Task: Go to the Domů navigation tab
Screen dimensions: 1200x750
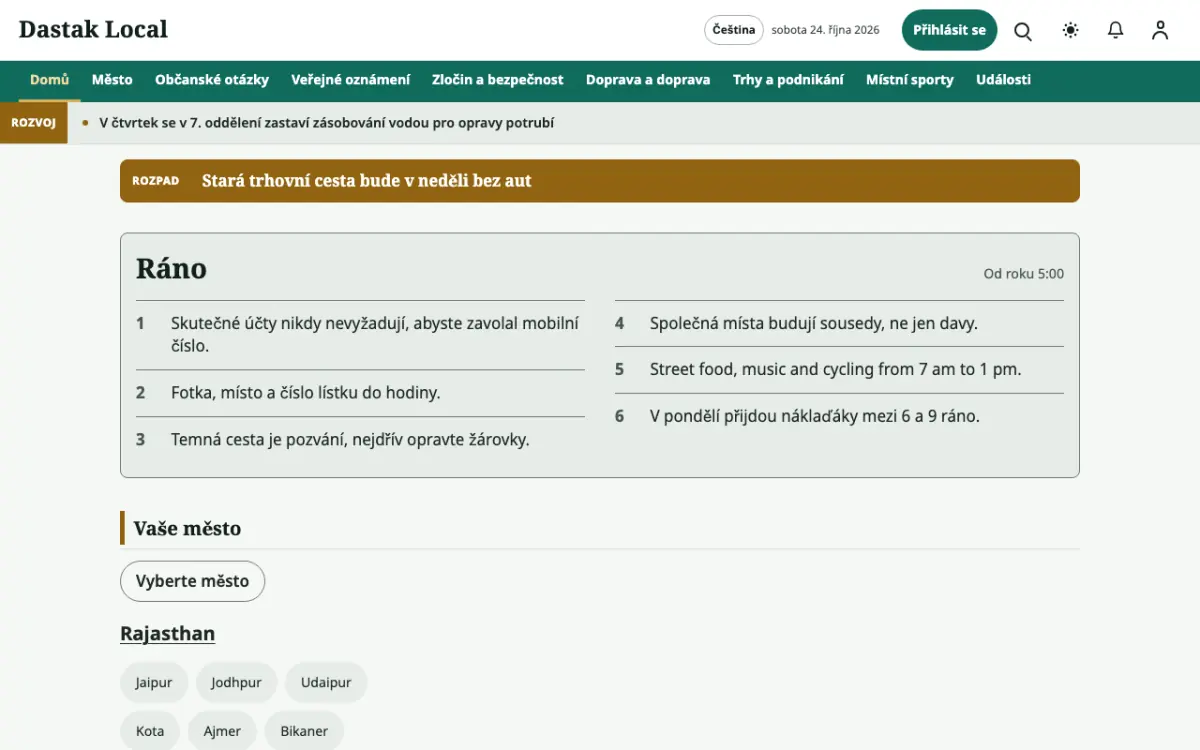Action: point(49,80)
